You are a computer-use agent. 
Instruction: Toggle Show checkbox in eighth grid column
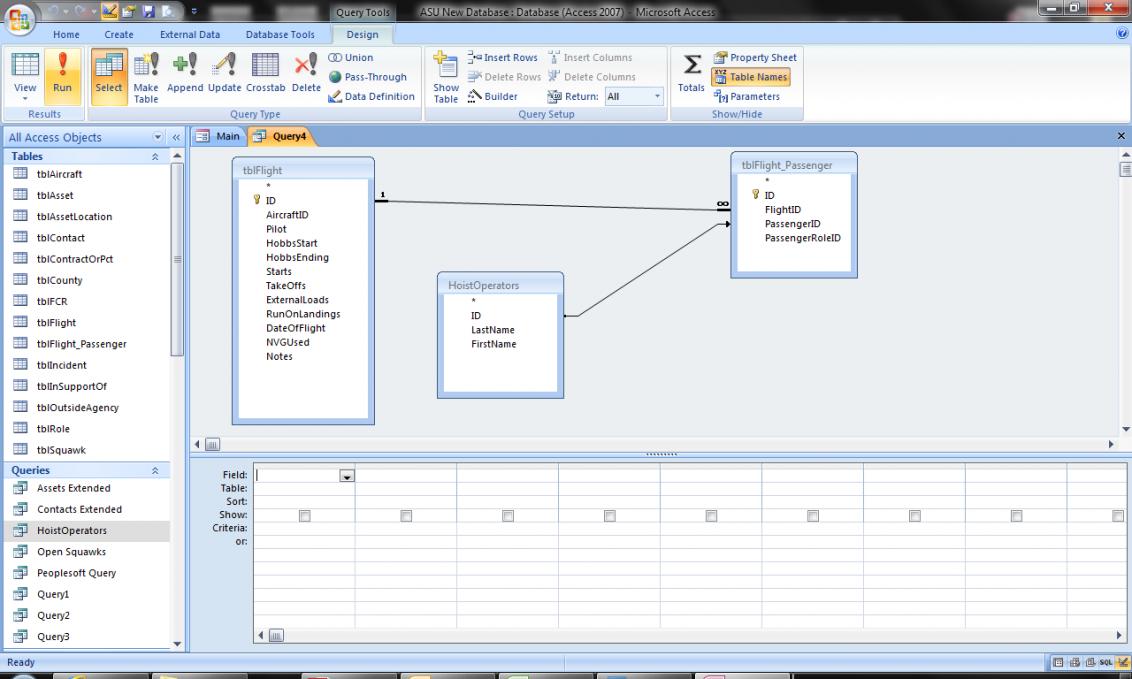point(1017,516)
